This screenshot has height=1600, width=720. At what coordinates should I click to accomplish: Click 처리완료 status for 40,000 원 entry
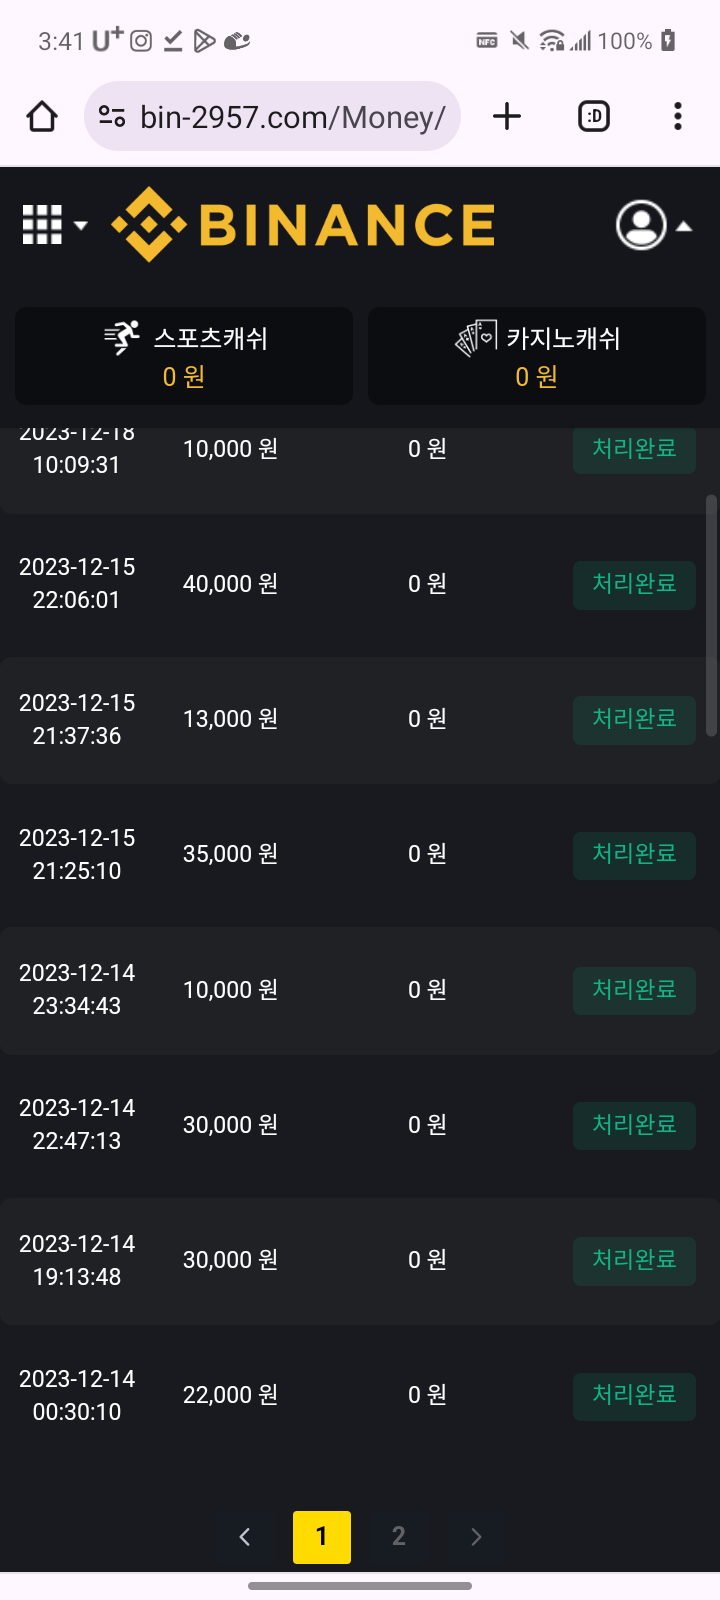(634, 585)
